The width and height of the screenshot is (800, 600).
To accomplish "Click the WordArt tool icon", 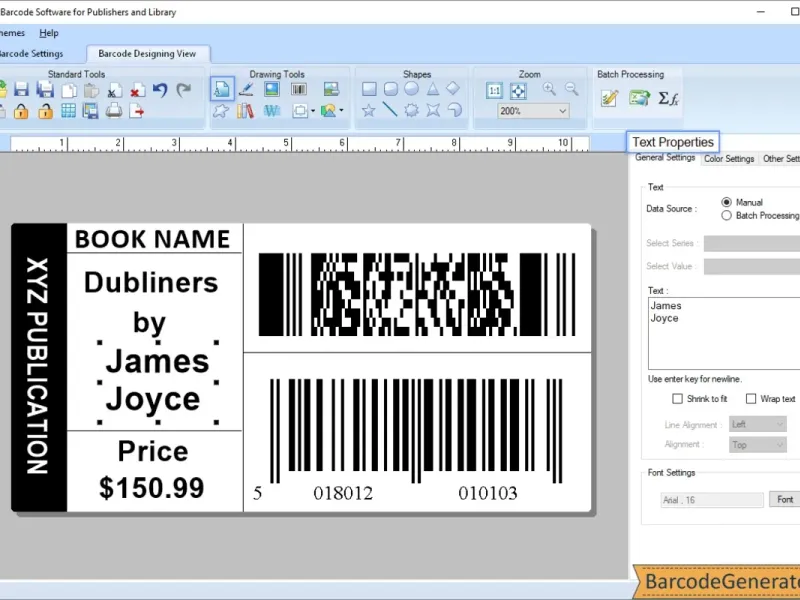I will click(x=272, y=110).
